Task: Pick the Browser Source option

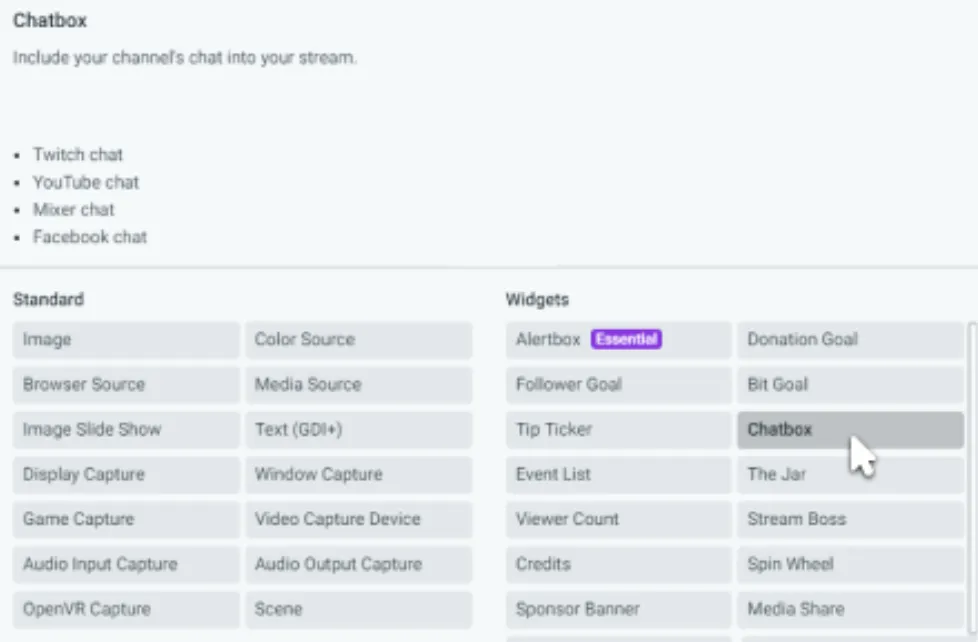Action: click(126, 385)
